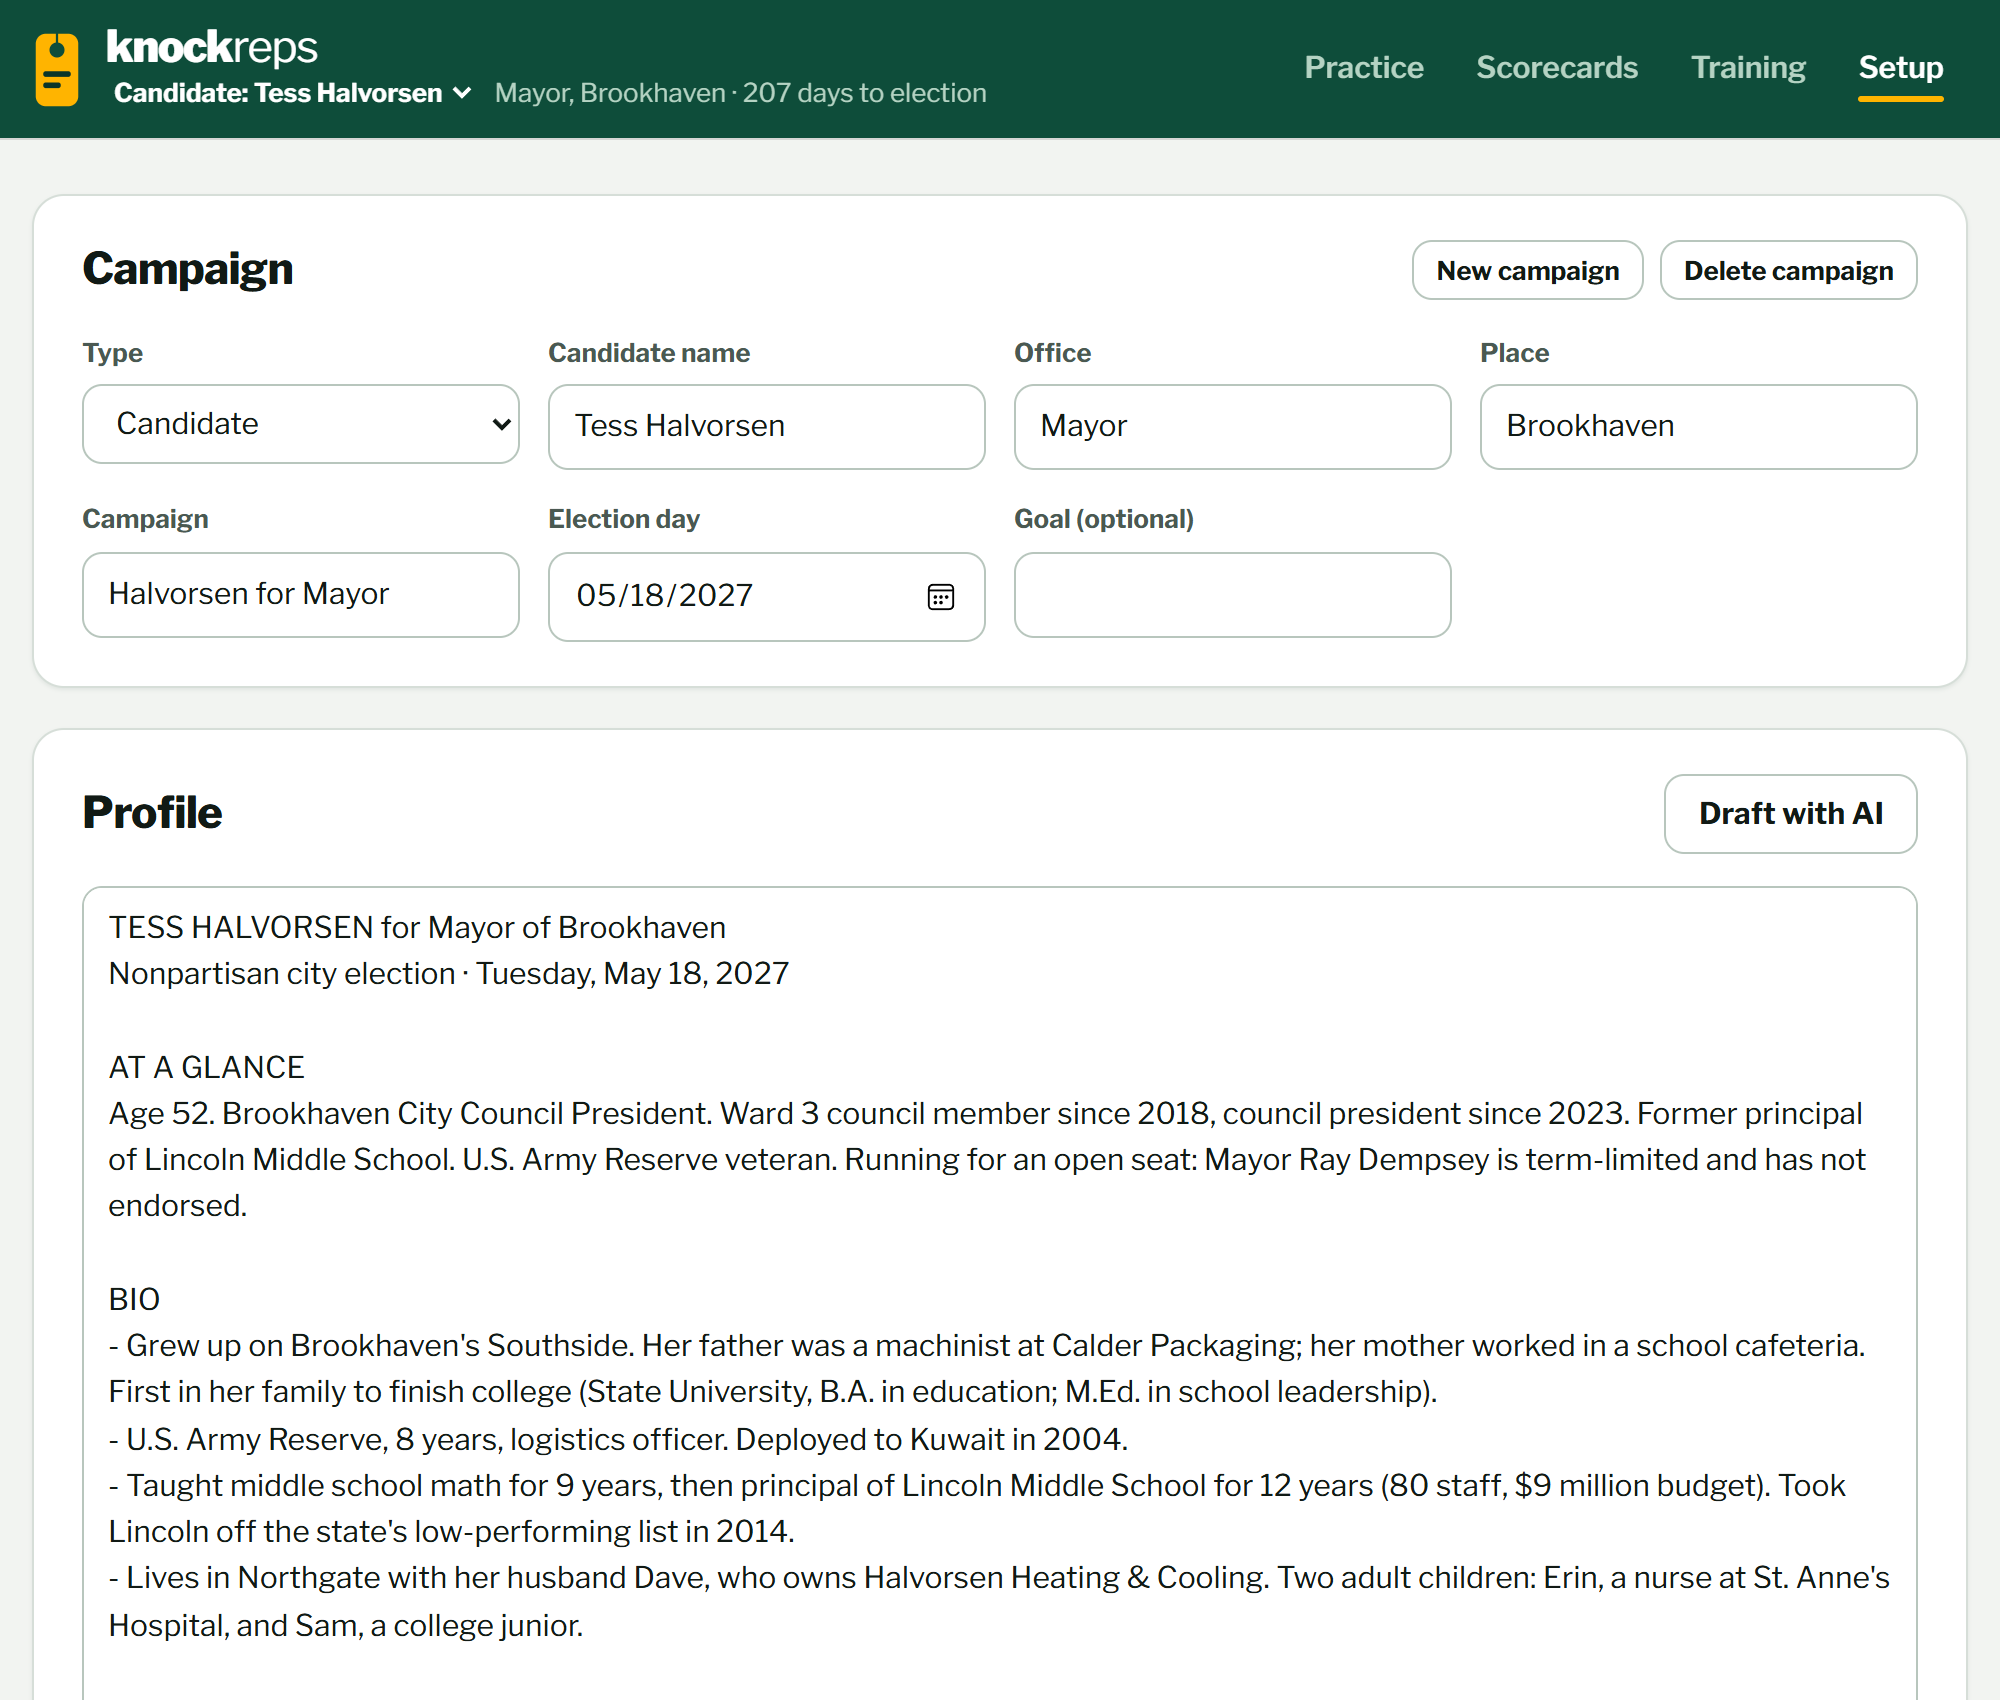Click the Delete campaign button

point(1788,270)
